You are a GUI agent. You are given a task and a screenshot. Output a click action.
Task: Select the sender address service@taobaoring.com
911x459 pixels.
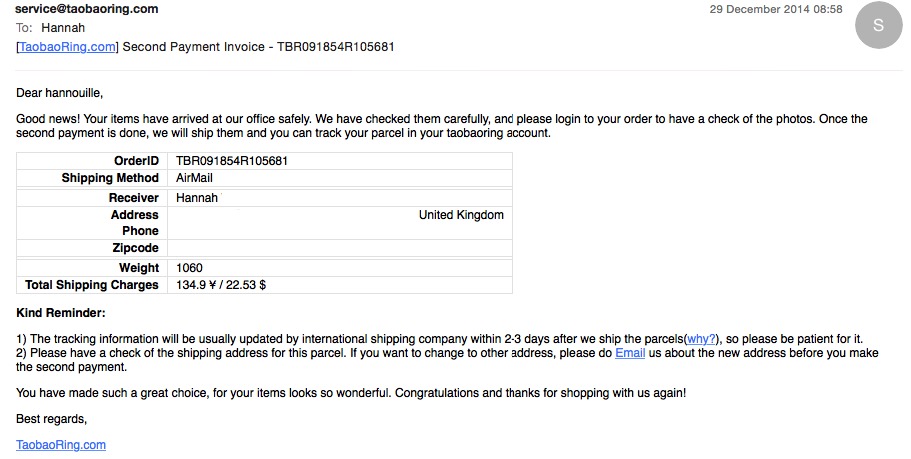[87, 9]
